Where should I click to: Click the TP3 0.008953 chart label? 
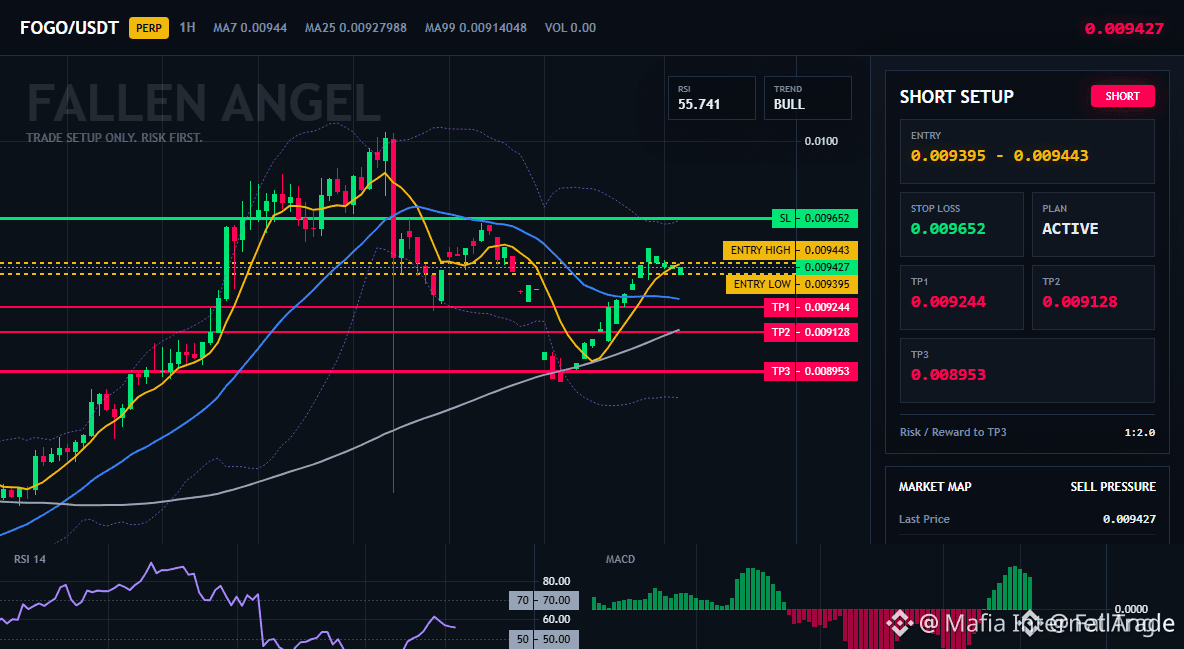[x=811, y=371]
